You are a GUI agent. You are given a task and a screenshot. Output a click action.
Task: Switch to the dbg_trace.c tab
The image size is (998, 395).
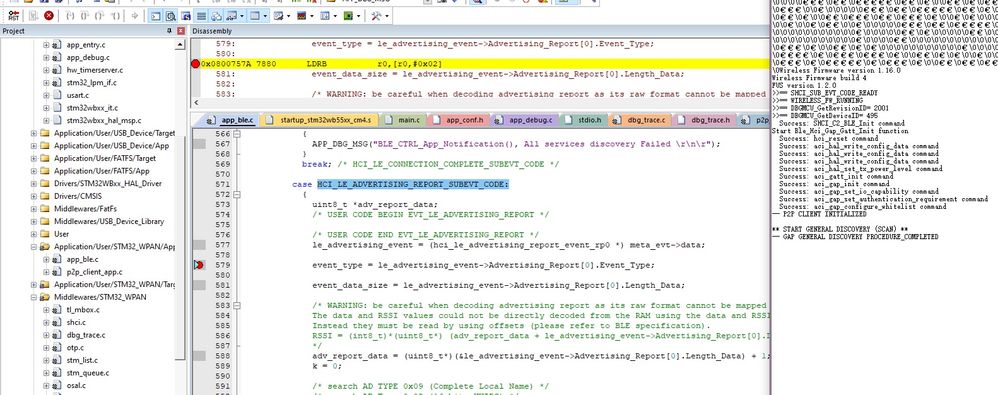[x=640, y=120]
